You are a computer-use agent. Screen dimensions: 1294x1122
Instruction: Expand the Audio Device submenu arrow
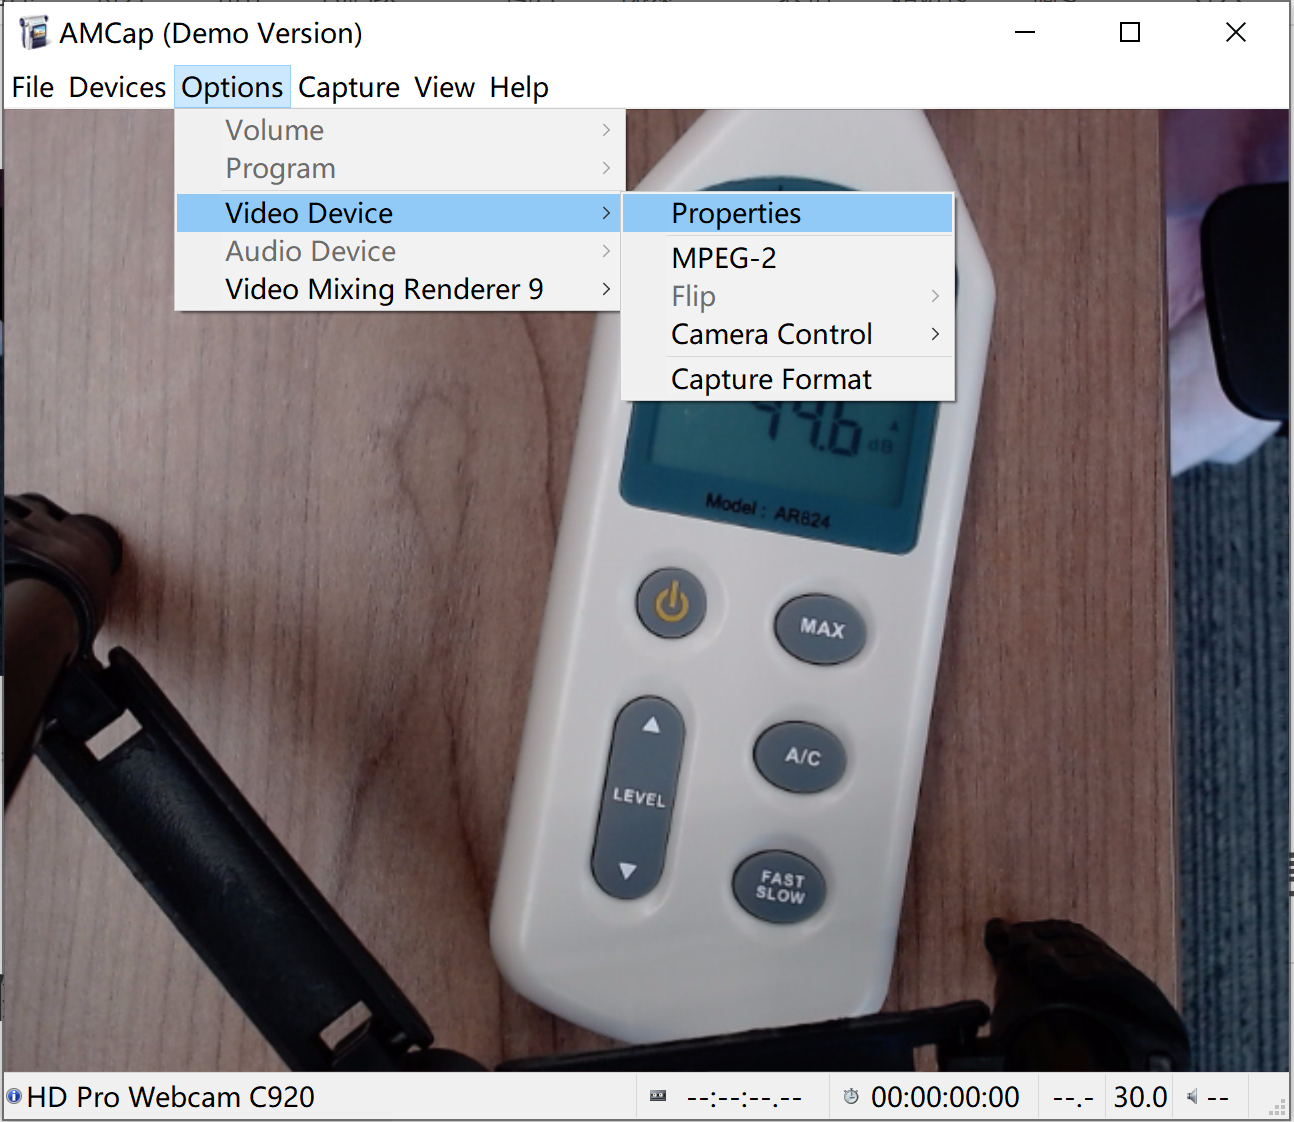606,251
